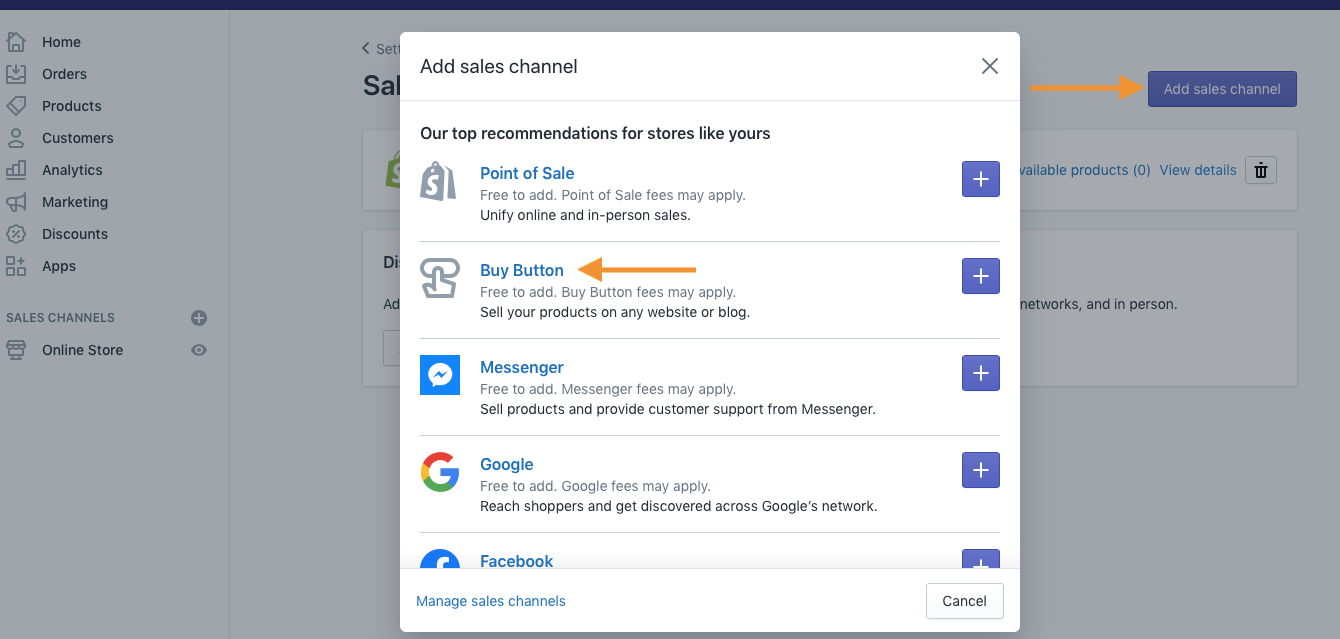Close the Add sales channel dialog
Screen dimensions: 1340x639
tap(990, 66)
